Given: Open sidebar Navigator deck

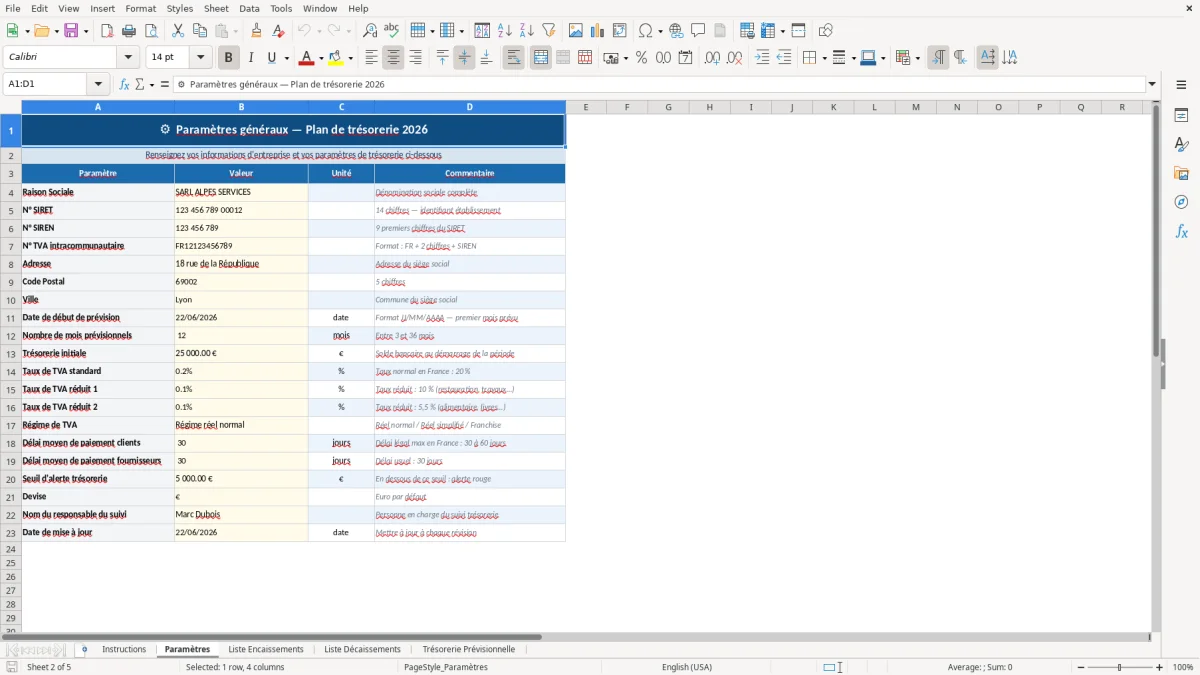Looking at the screenshot, I should tap(1181, 202).
